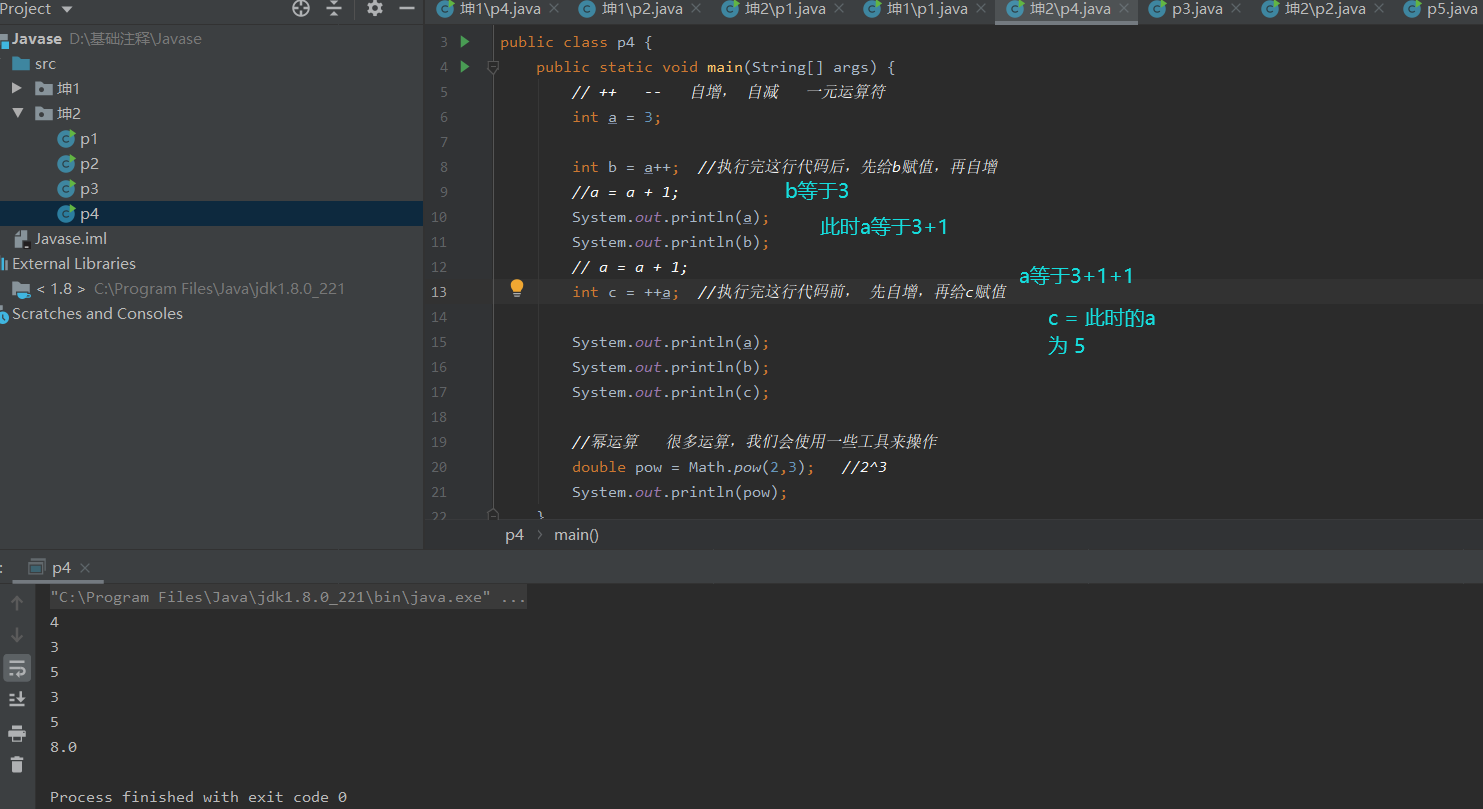Close the 坤2\p1.java tab
This screenshot has width=1483, height=809.
click(x=840, y=9)
